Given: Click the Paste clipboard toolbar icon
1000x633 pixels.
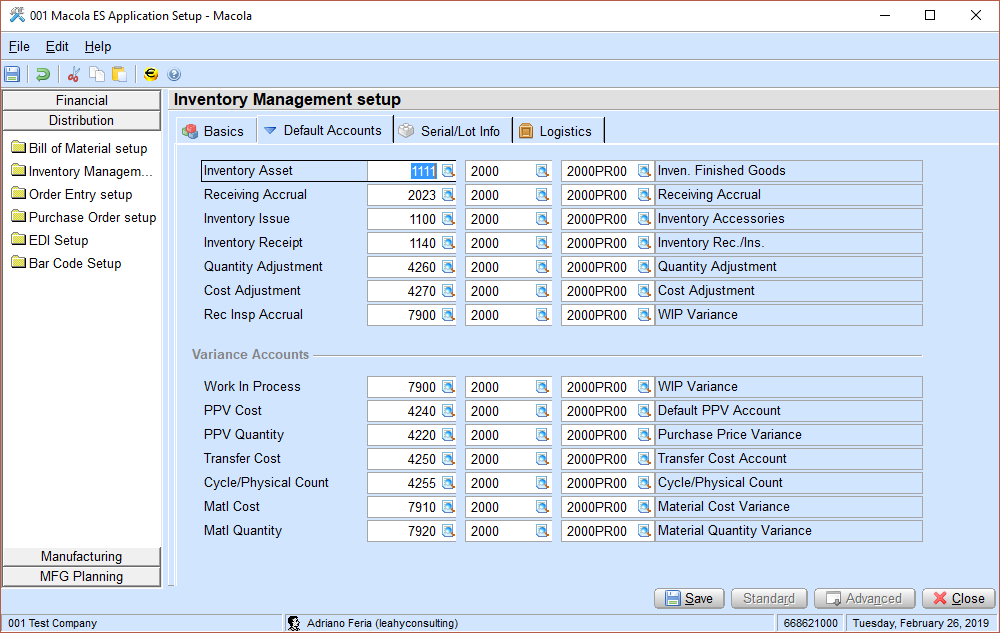Looking at the screenshot, I should coord(119,74).
